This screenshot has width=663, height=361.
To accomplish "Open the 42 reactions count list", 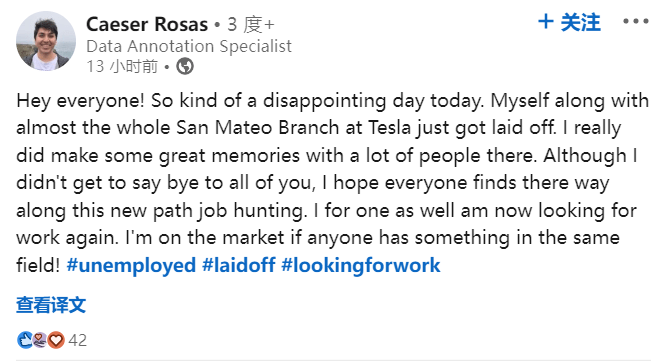I will pos(77,340).
